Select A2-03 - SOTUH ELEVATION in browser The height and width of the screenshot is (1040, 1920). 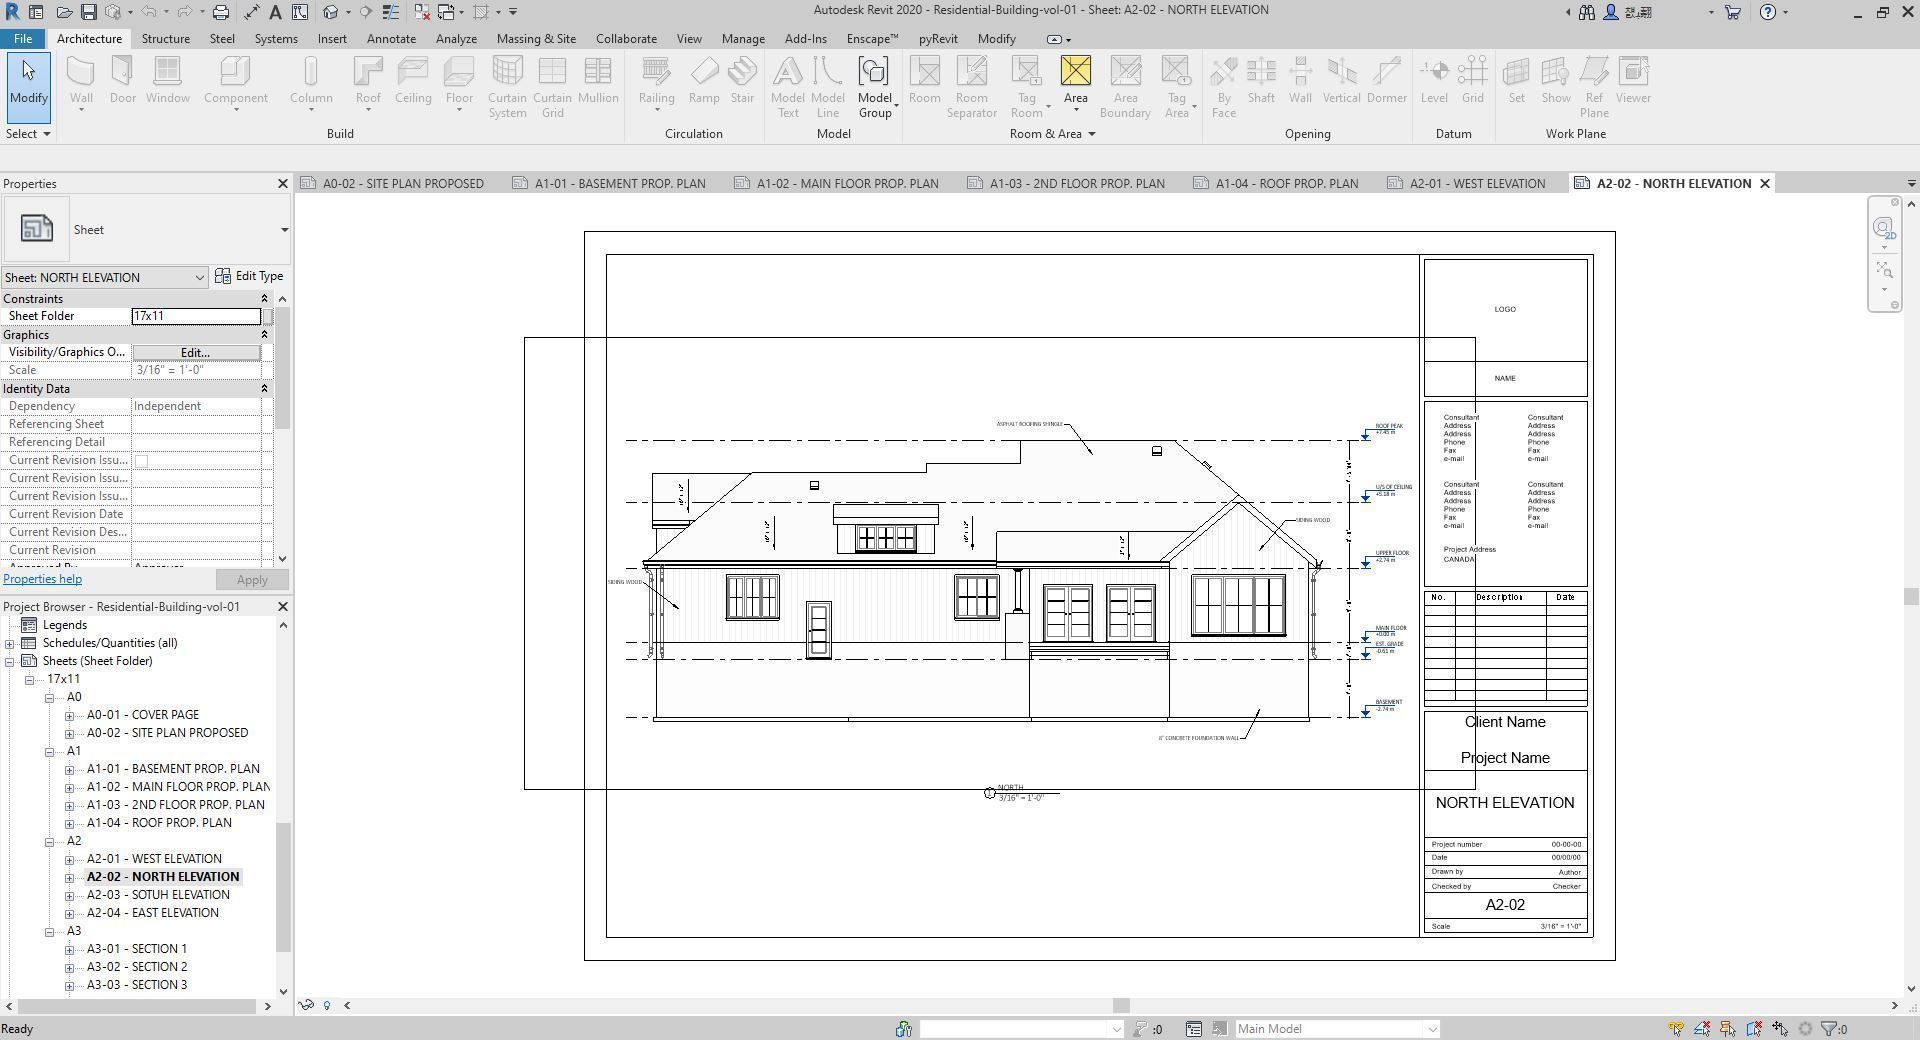pyautogui.click(x=158, y=896)
